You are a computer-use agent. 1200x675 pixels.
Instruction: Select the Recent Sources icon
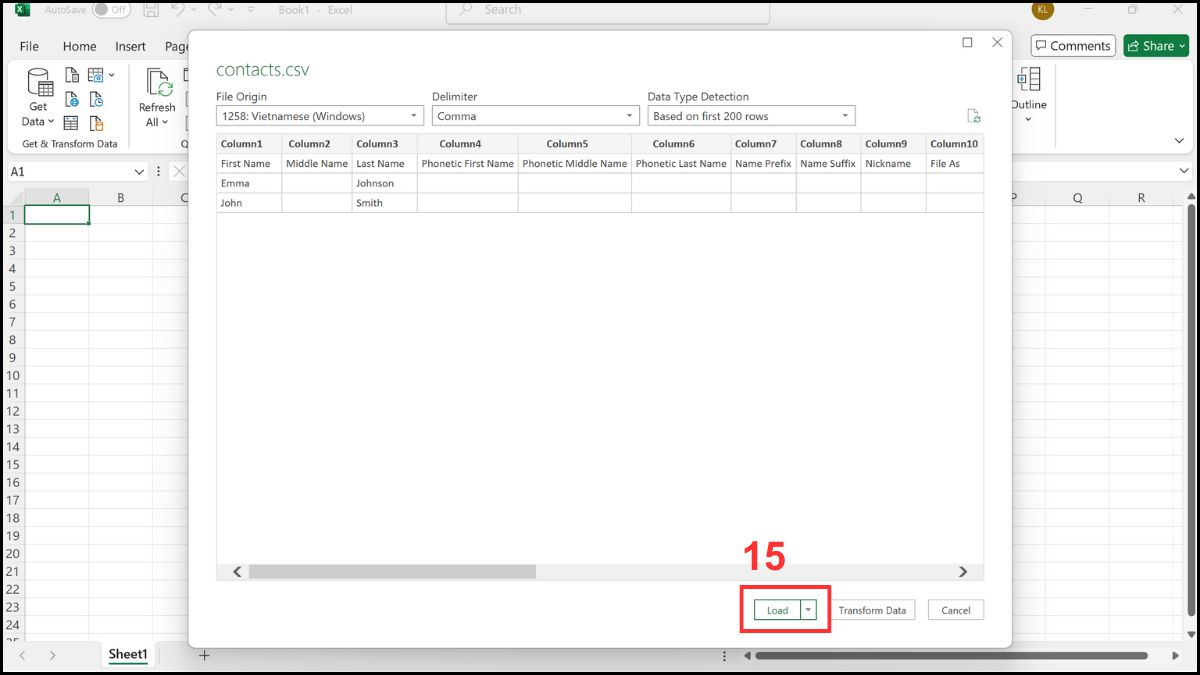click(x=96, y=99)
